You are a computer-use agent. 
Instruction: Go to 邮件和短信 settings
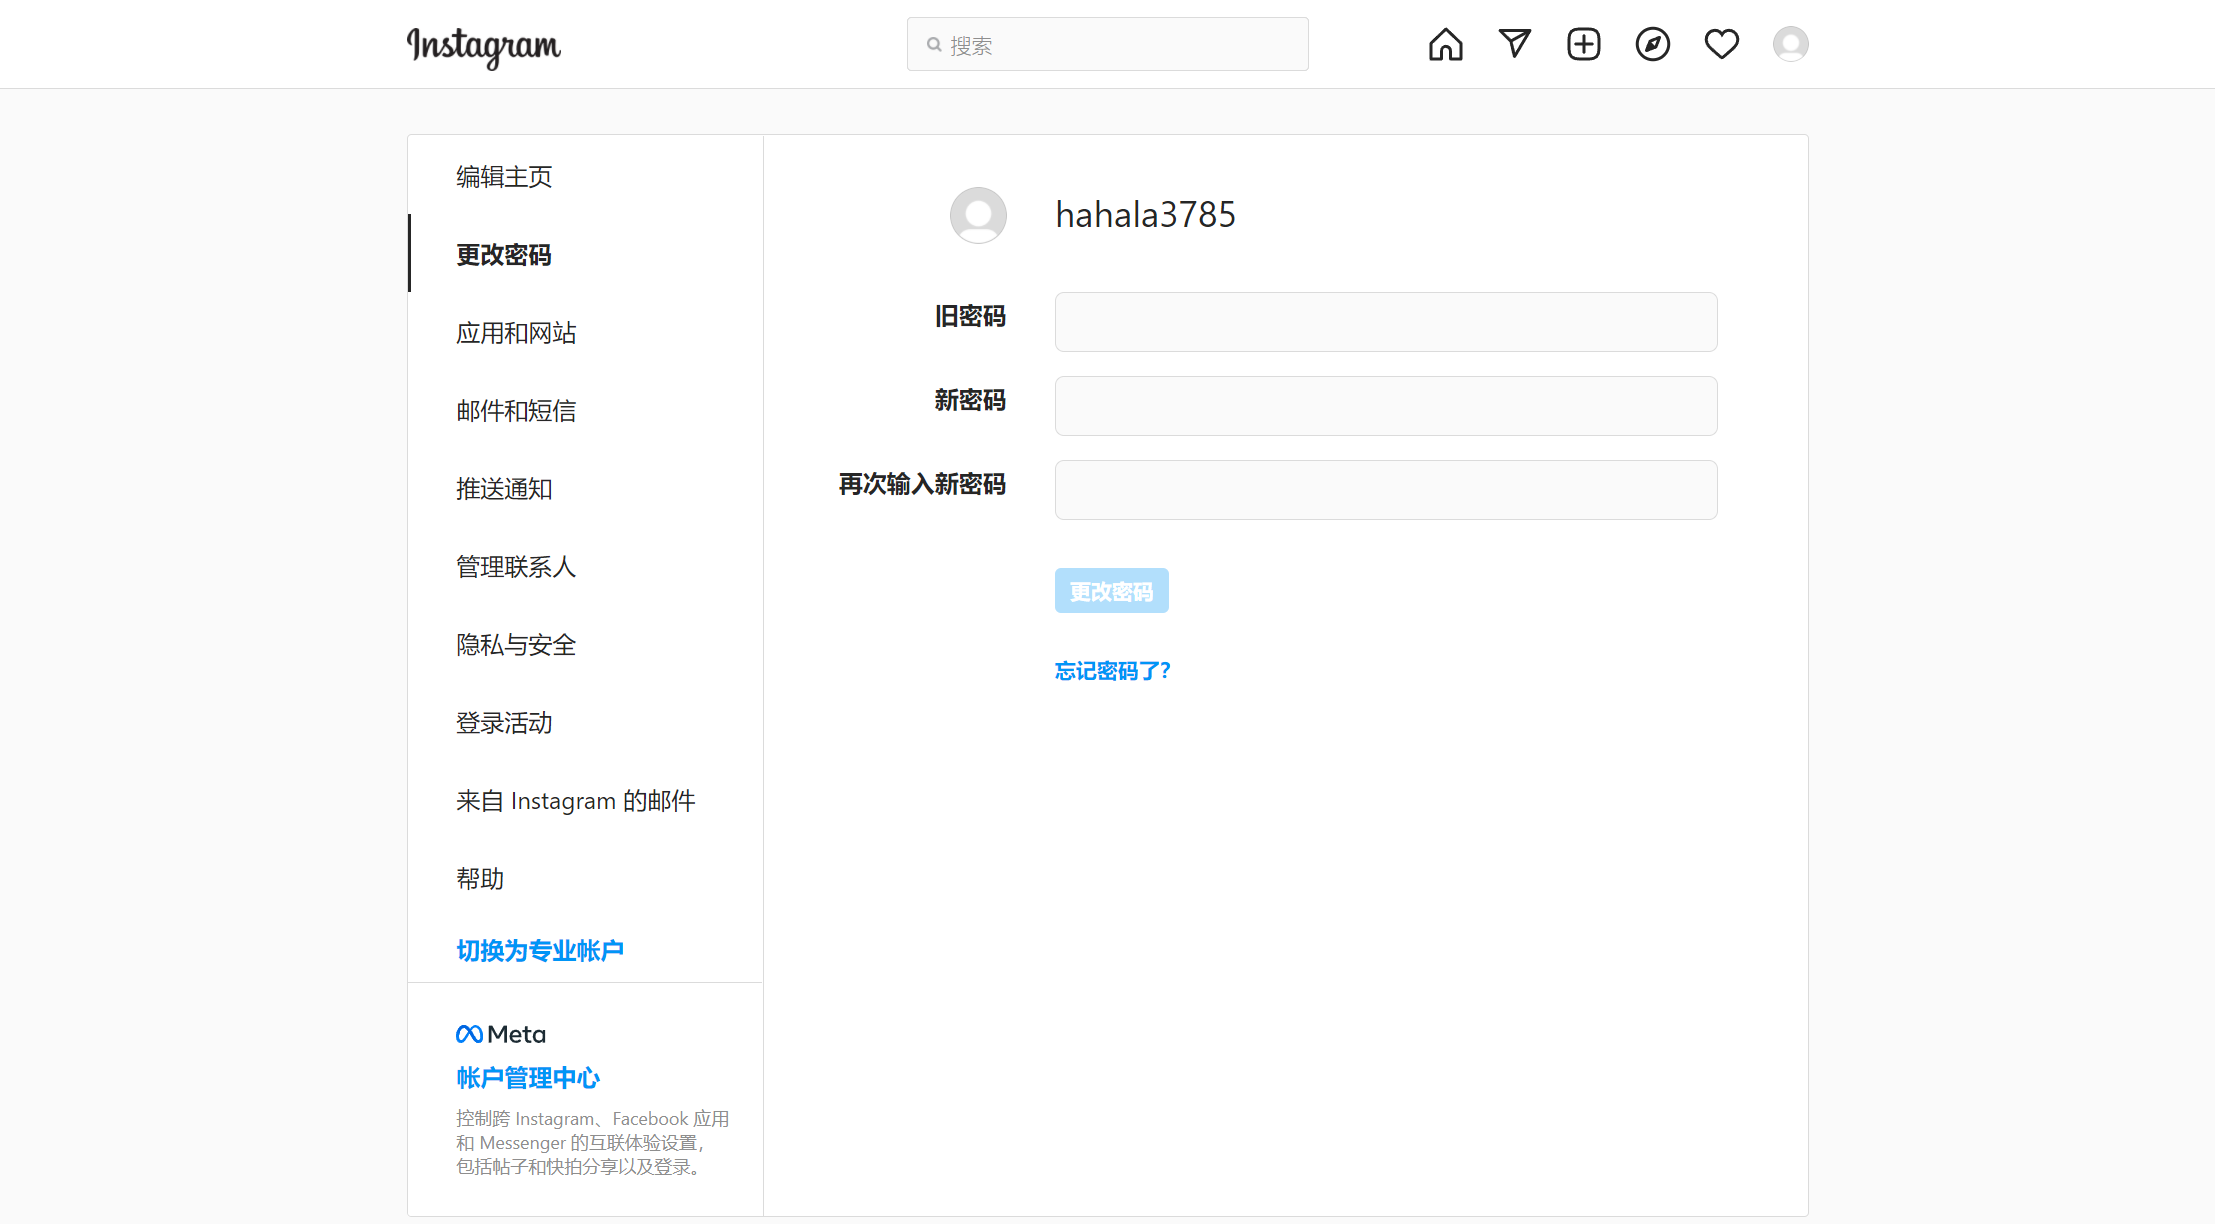coord(516,411)
